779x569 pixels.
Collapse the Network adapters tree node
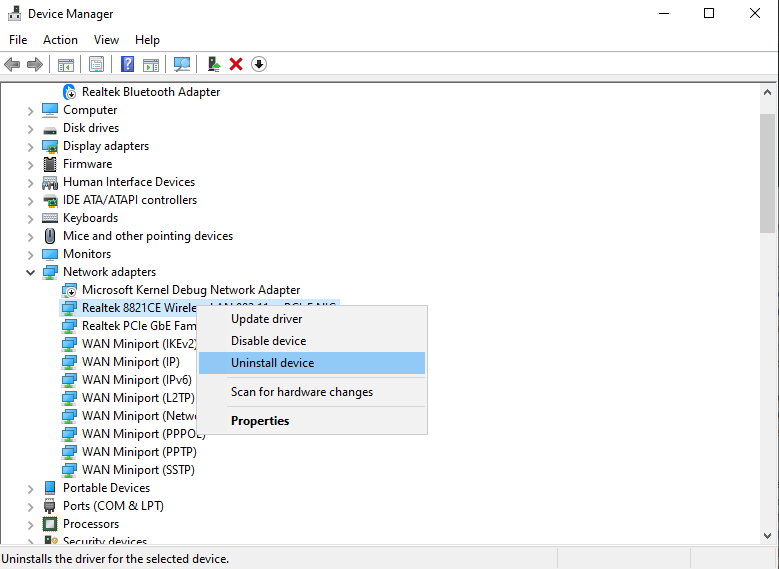[x=30, y=272]
